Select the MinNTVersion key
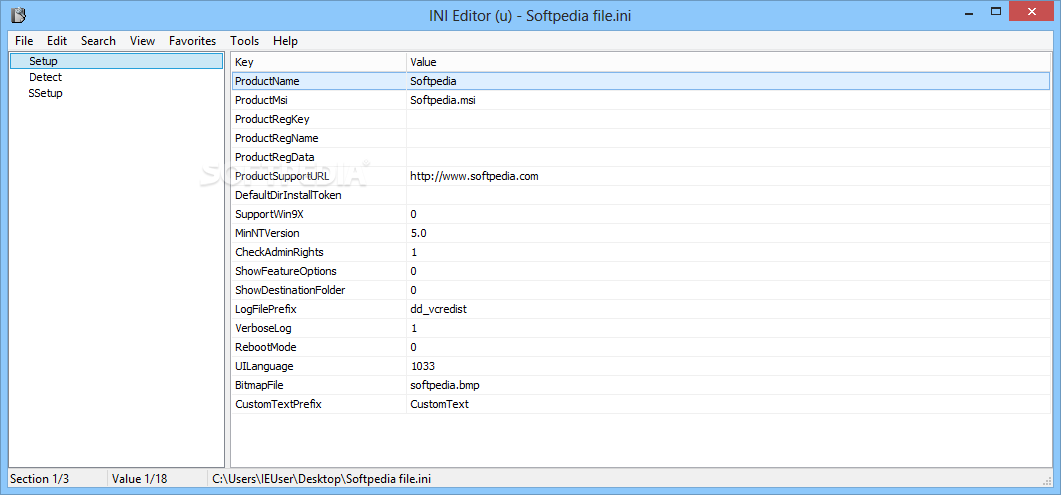This screenshot has height=495, width=1061. (267, 233)
